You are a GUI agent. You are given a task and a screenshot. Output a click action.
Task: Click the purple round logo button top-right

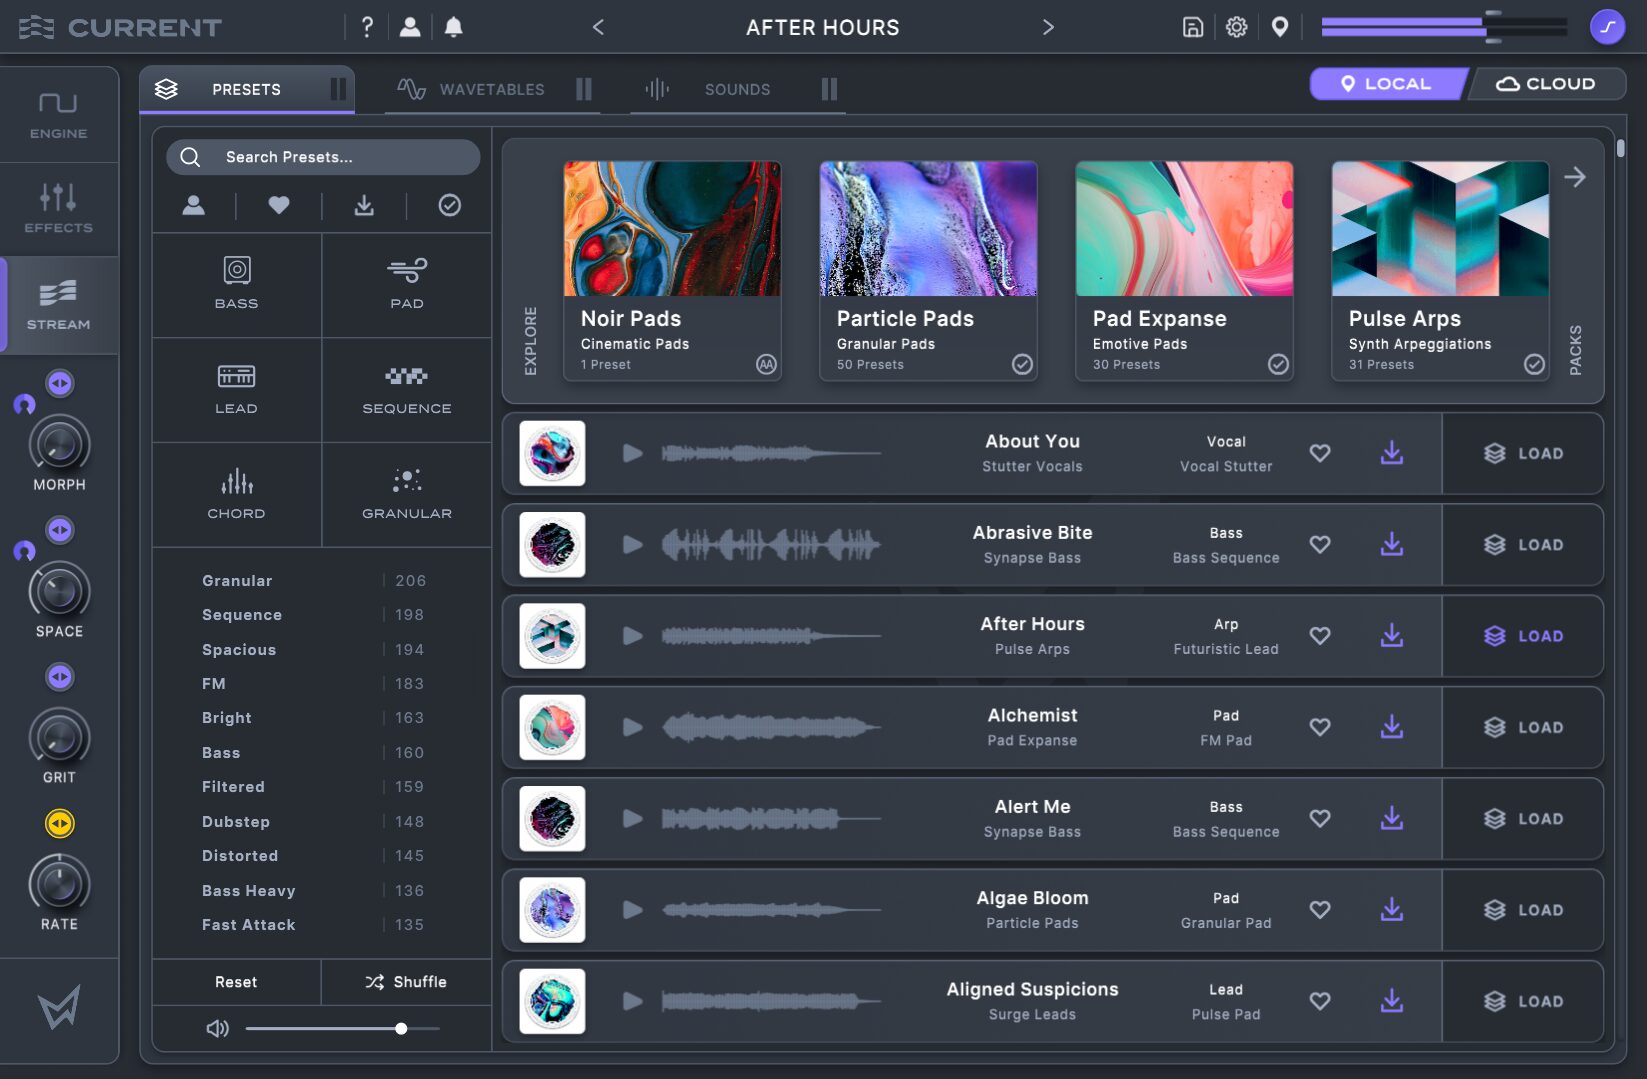[x=1607, y=27]
